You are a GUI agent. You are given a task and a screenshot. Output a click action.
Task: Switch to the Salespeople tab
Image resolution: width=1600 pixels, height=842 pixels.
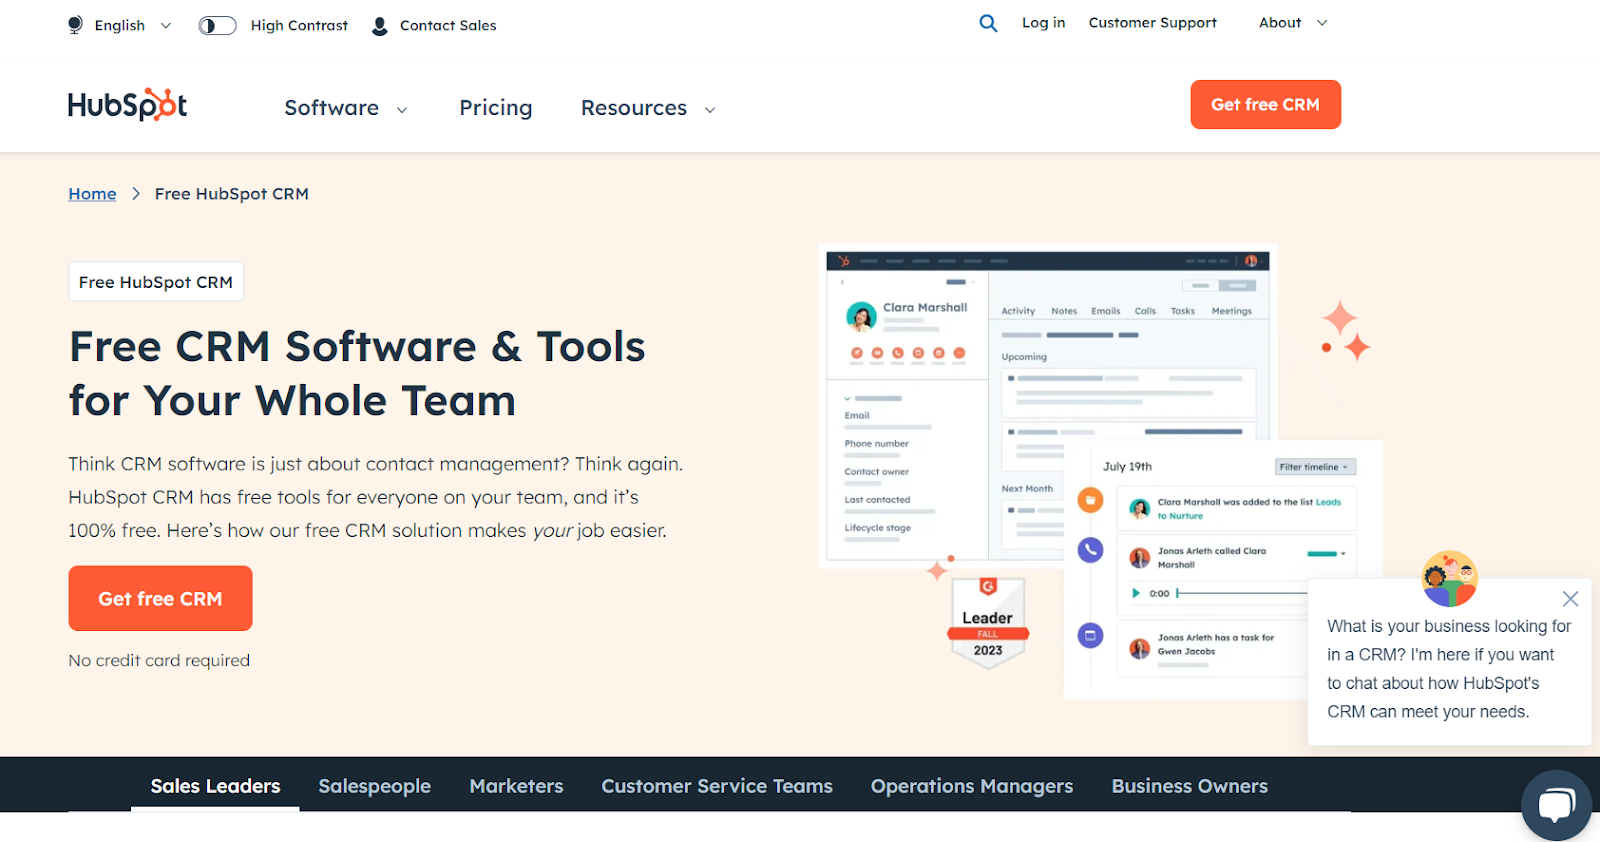(375, 786)
